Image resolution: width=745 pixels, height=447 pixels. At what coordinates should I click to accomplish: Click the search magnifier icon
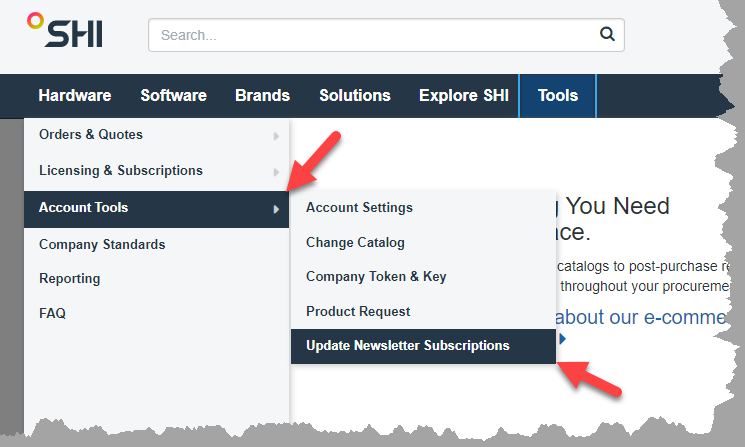click(x=607, y=34)
